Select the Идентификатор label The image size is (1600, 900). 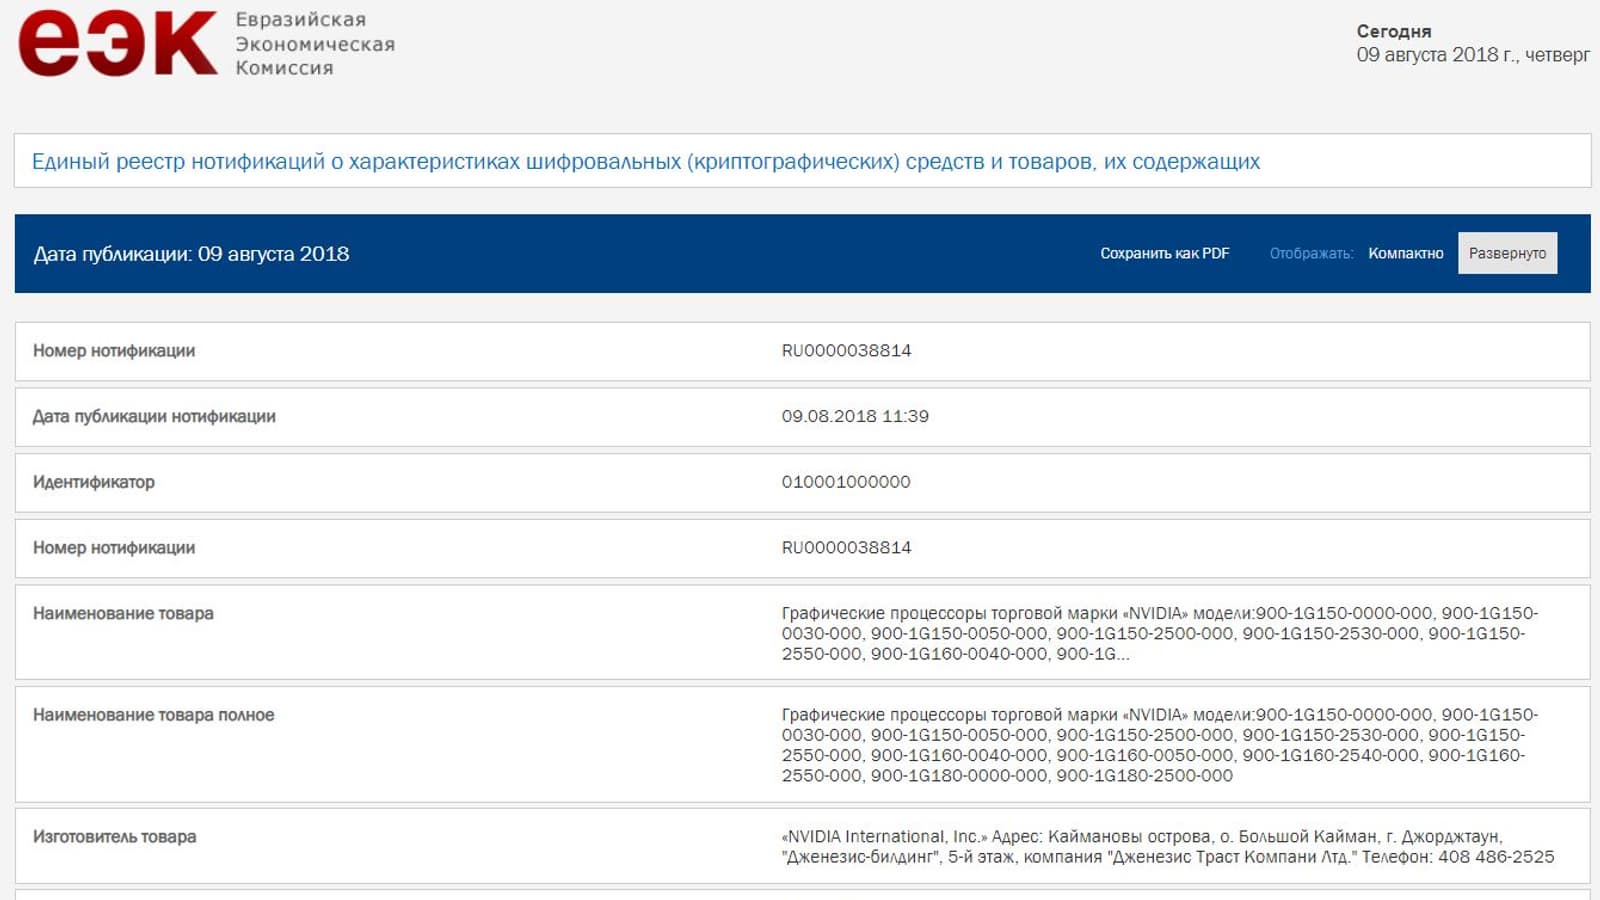coord(94,482)
